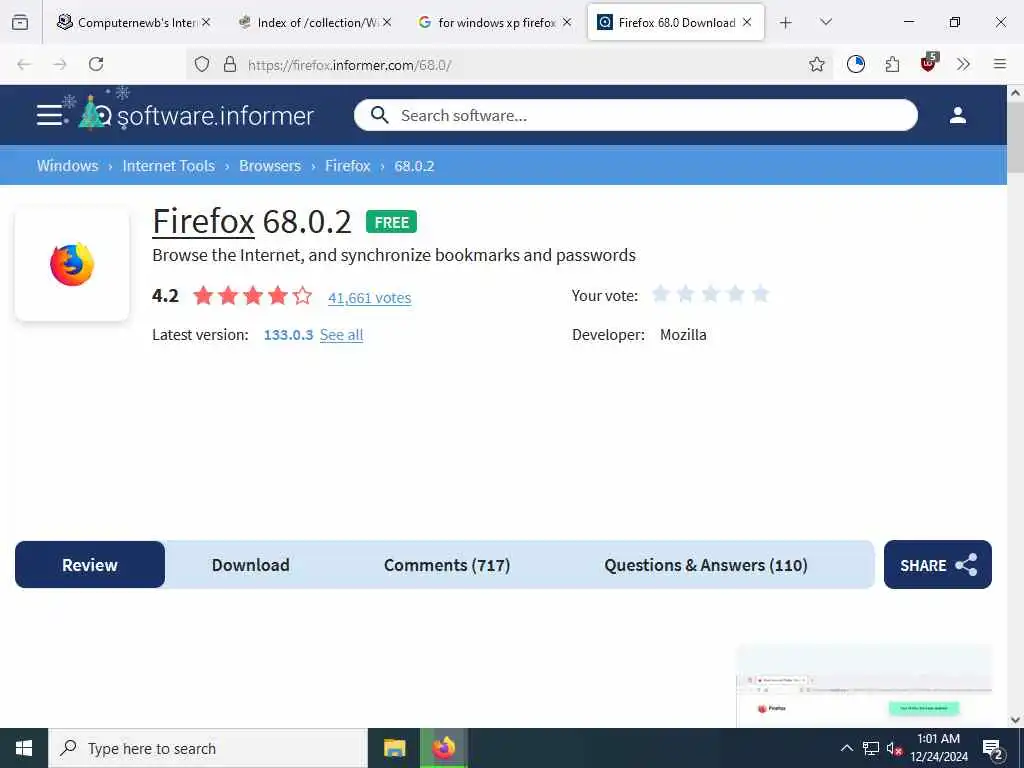Viewport: 1024px width, 768px height.
Task: Open the blue circular toolbar extension icon
Action: [x=856, y=64]
